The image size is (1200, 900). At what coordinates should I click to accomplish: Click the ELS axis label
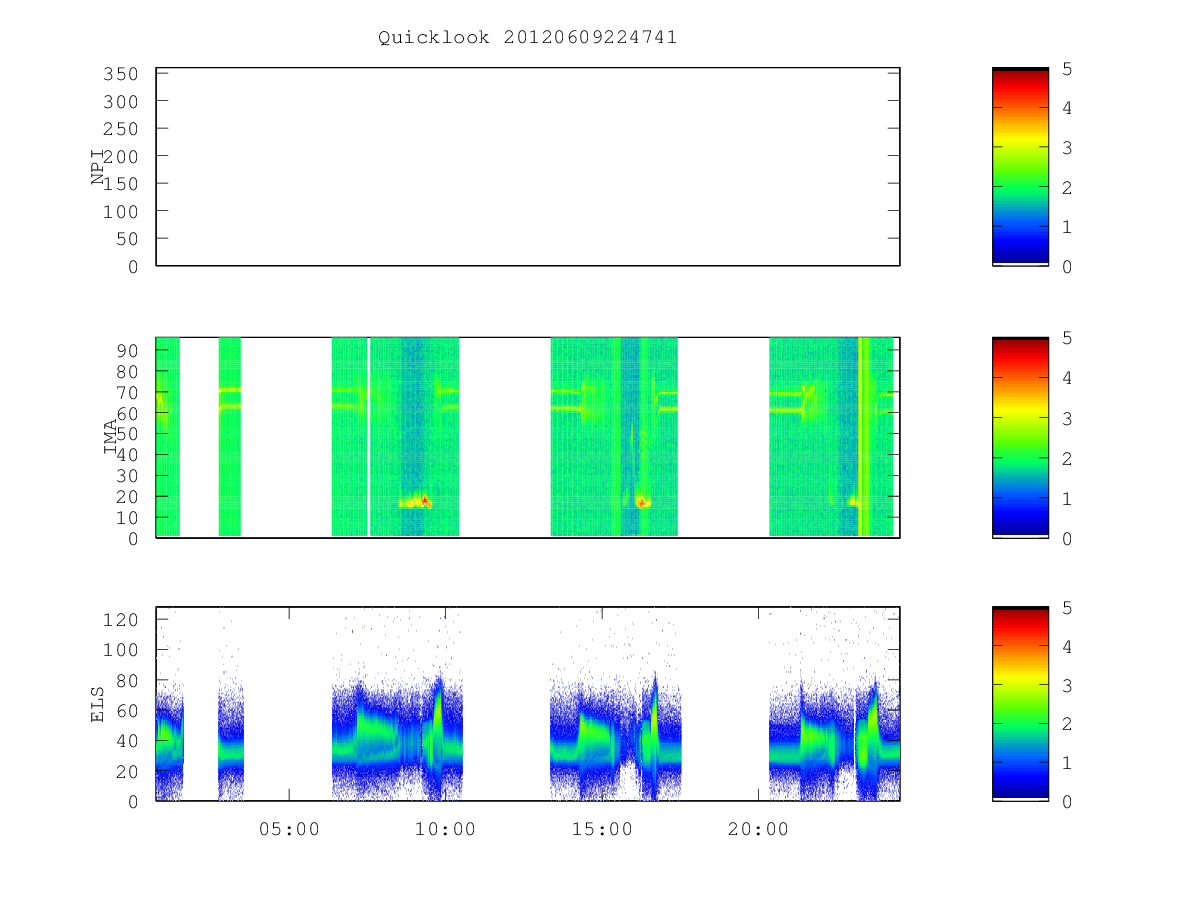(98, 704)
